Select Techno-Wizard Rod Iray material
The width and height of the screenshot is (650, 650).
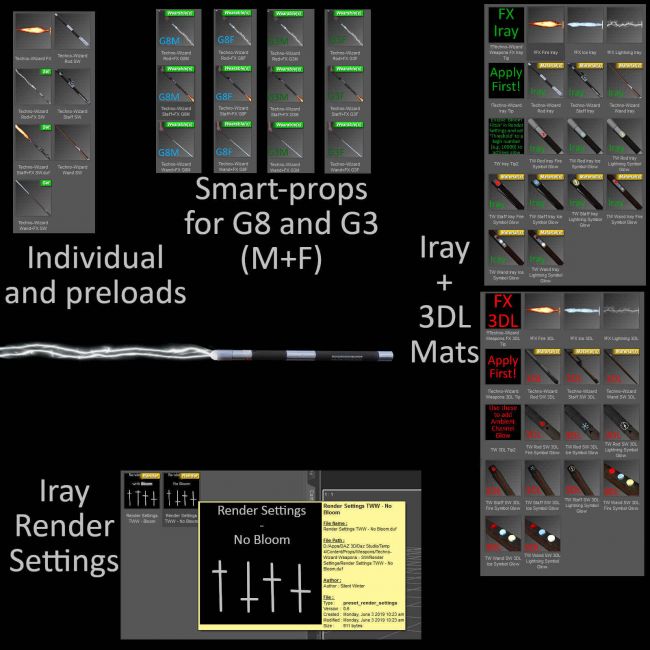point(546,79)
